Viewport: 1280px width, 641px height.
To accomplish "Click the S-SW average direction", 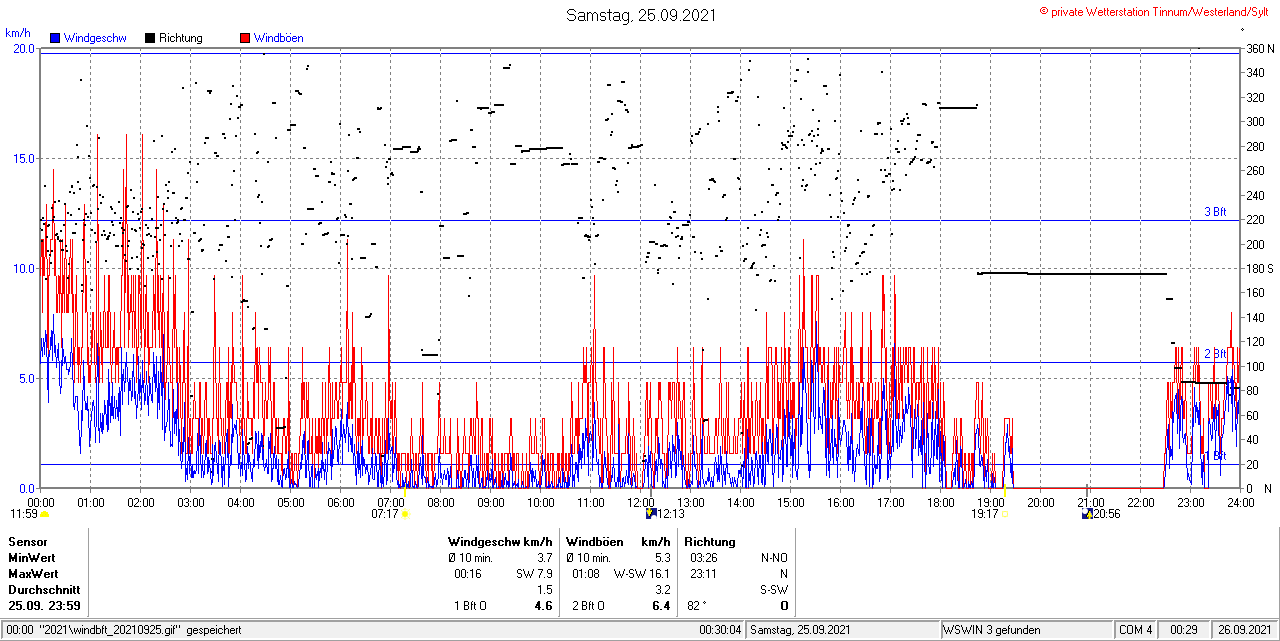I will [773, 590].
